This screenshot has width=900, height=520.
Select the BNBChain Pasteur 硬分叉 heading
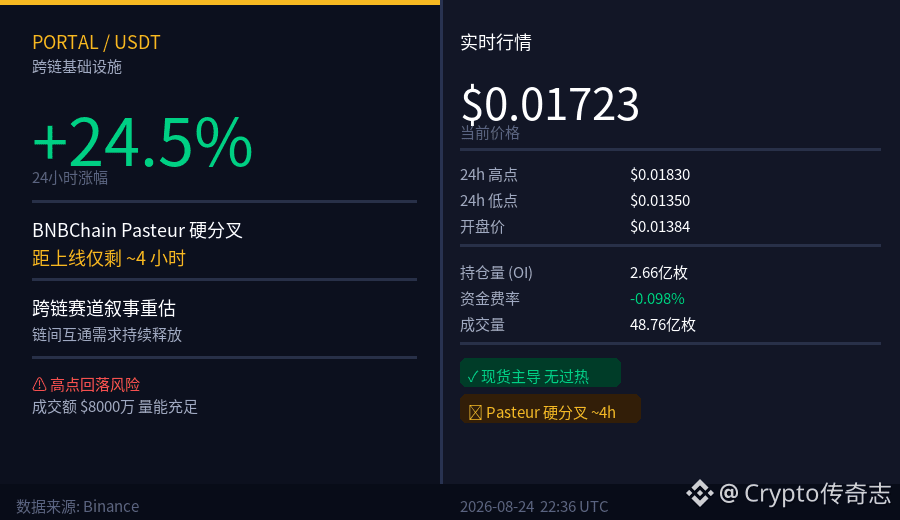coord(137,230)
